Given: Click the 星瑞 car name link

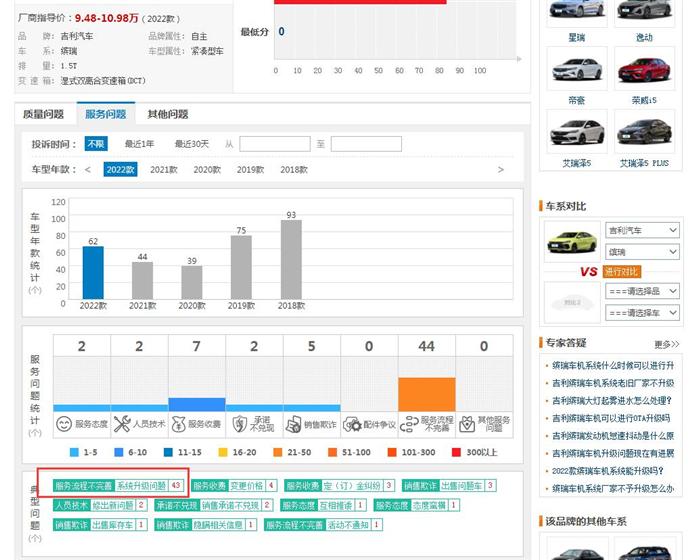Looking at the screenshot, I should click(x=577, y=38).
